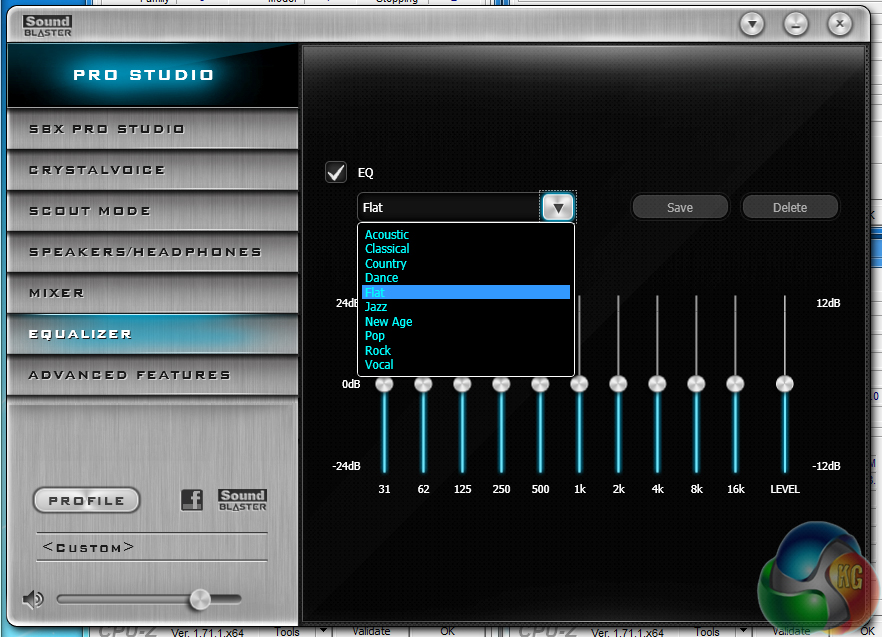
Task: Click the Sound Blaster logo in title bar
Action: coord(48,26)
